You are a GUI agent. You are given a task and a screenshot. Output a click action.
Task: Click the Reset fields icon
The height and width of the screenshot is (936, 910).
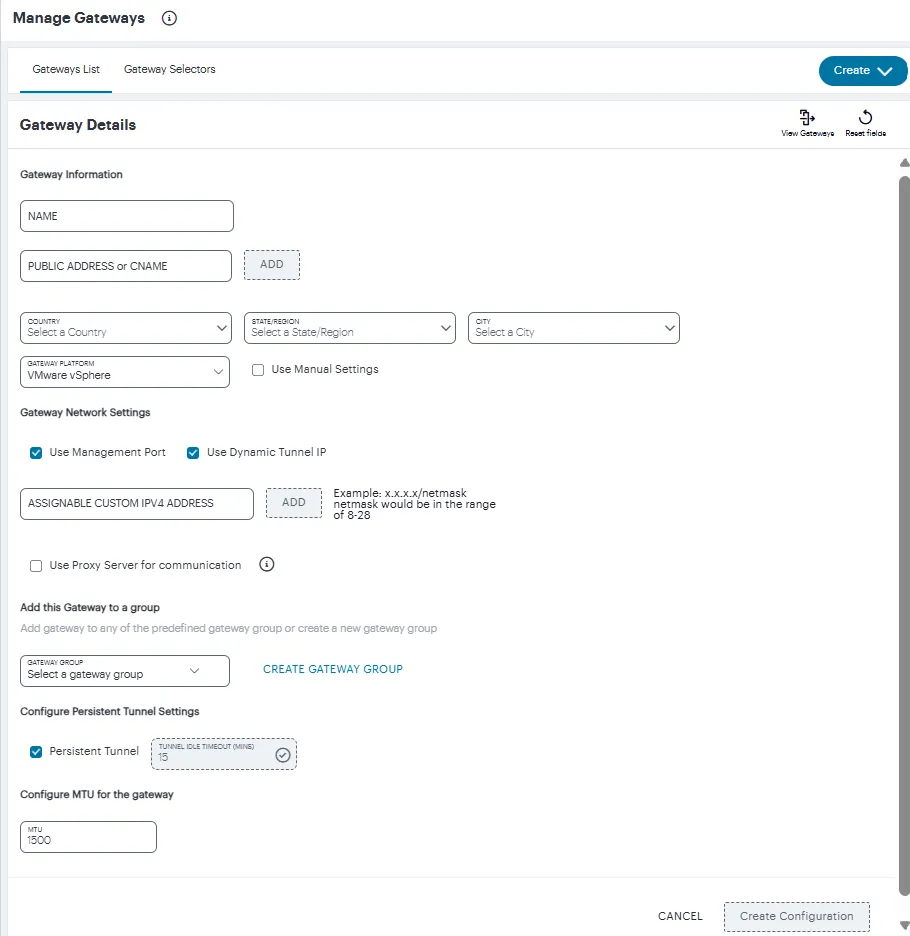click(865, 117)
